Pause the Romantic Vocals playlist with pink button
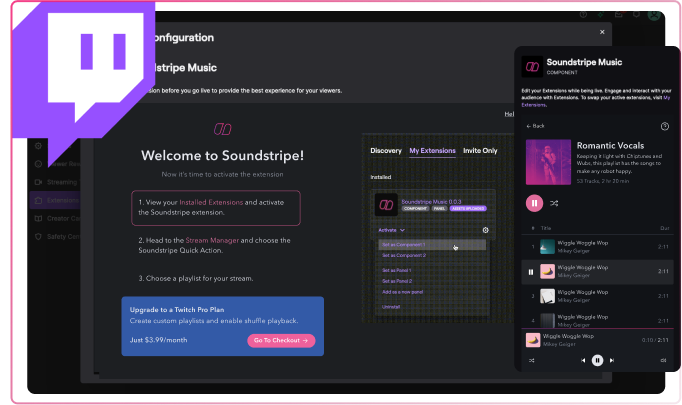Screen dimensions: 682x405 coord(535,203)
